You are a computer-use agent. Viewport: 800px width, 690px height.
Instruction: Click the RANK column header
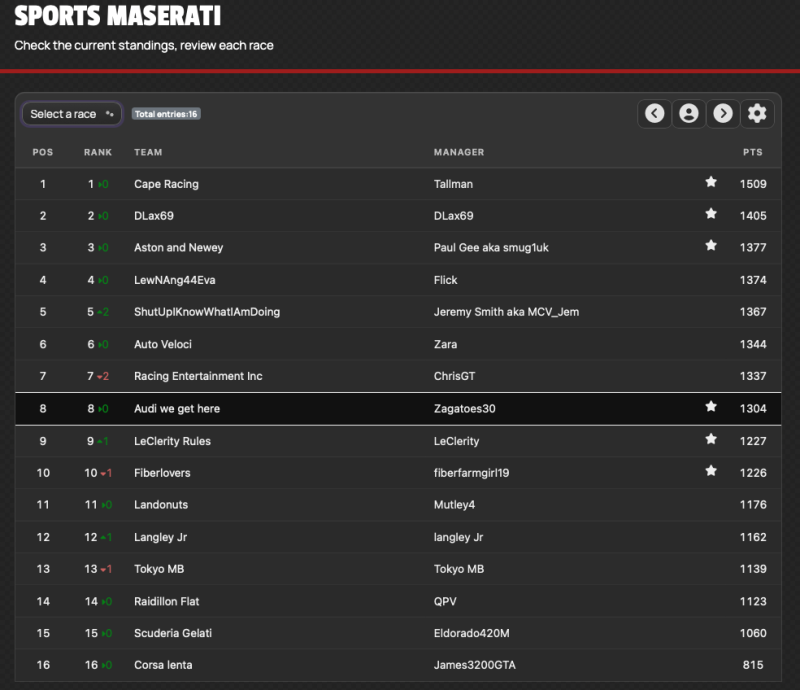tap(98, 152)
